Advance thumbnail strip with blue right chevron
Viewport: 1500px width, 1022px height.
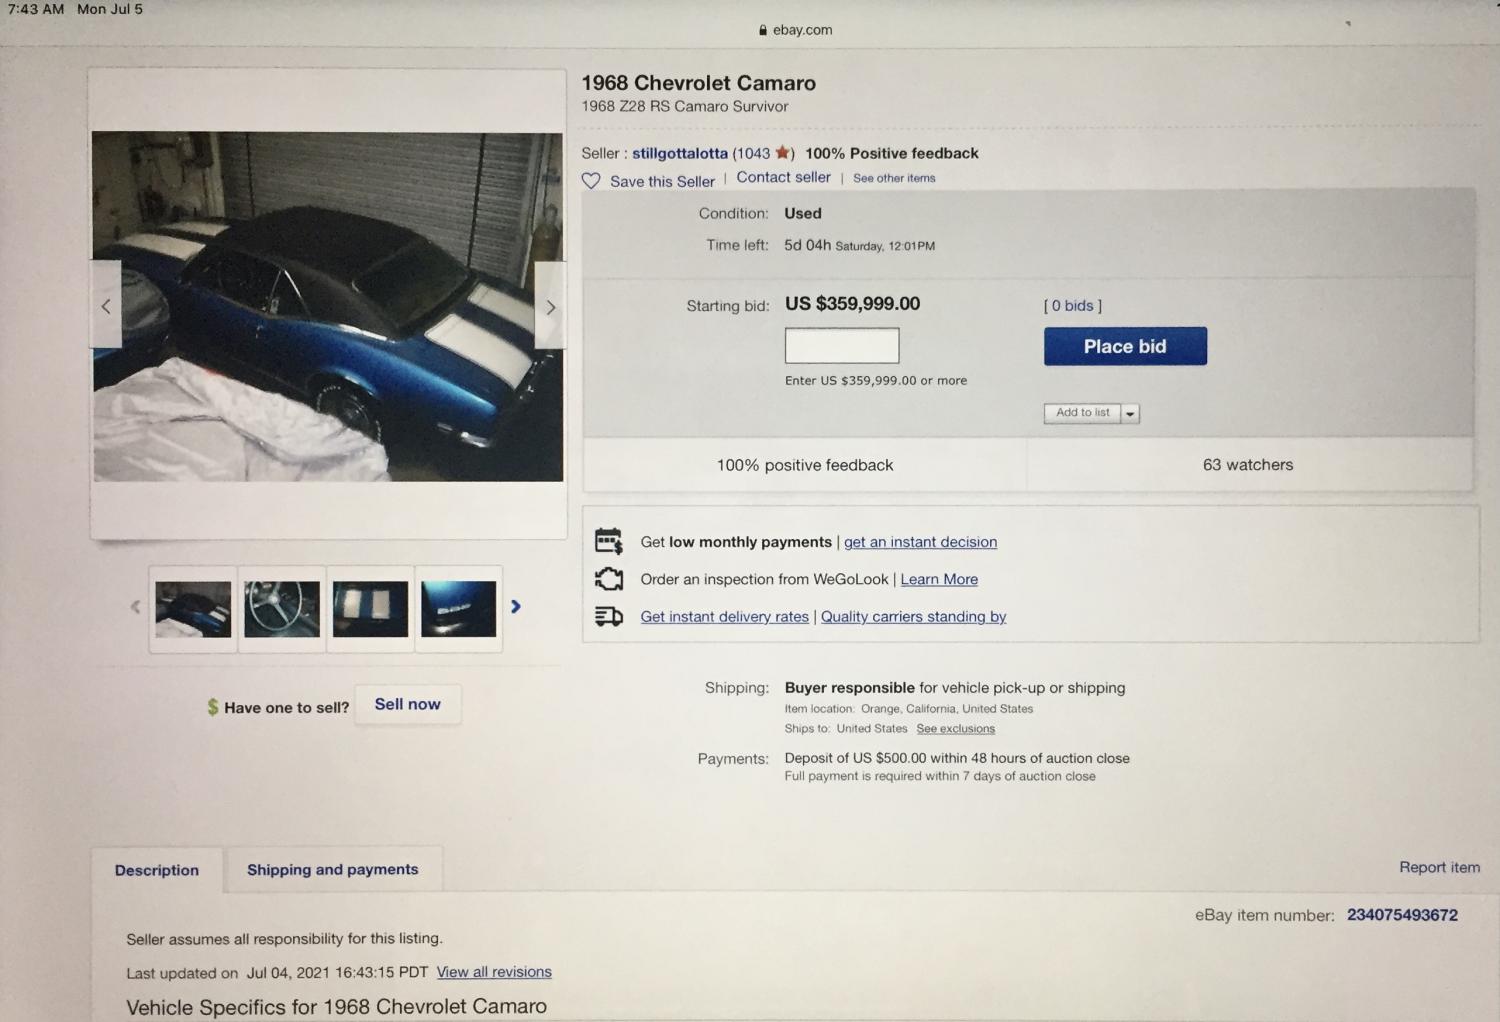tap(516, 606)
